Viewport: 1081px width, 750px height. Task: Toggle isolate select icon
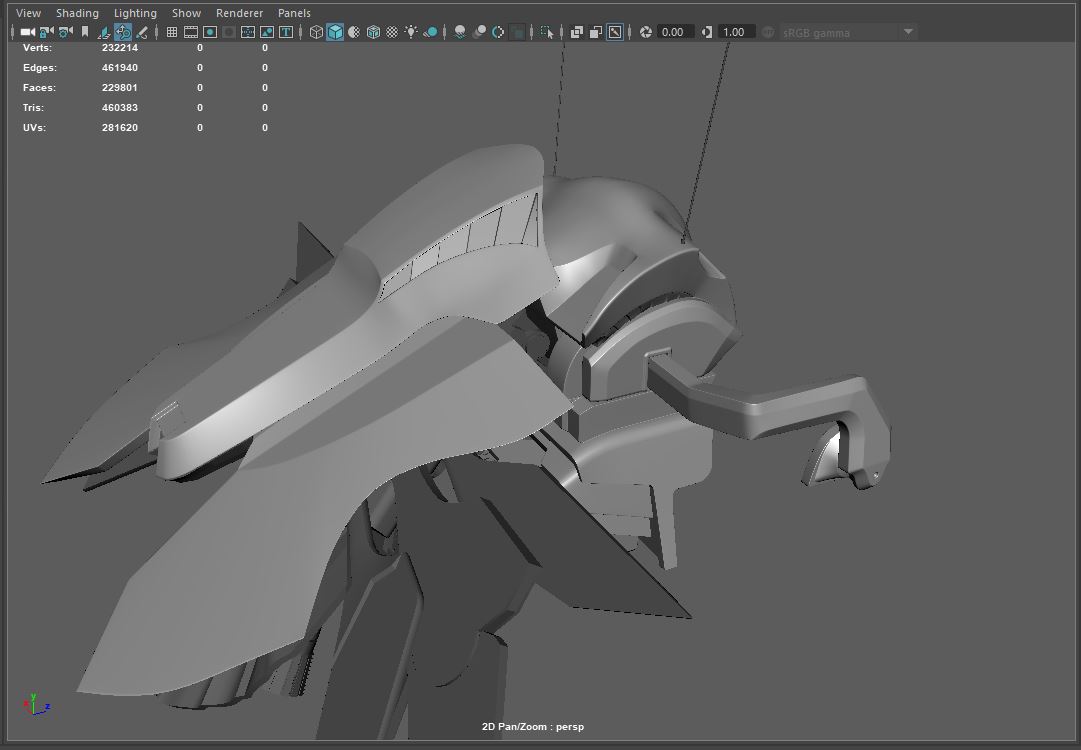click(x=547, y=32)
